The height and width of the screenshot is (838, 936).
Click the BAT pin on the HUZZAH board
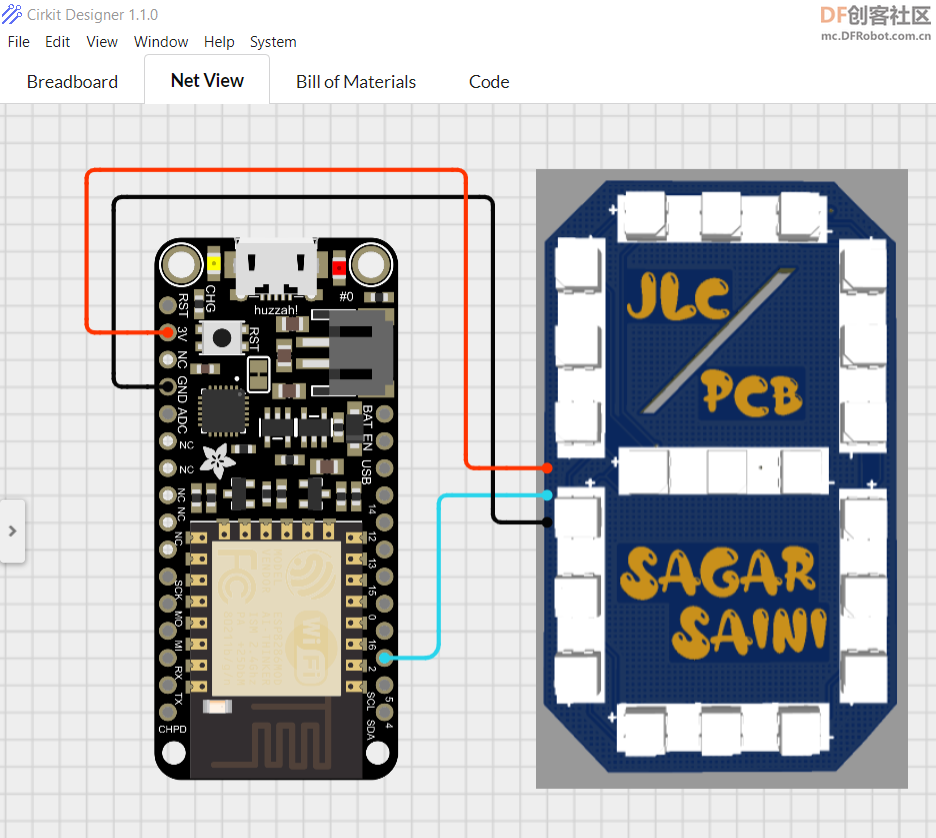[385, 414]
